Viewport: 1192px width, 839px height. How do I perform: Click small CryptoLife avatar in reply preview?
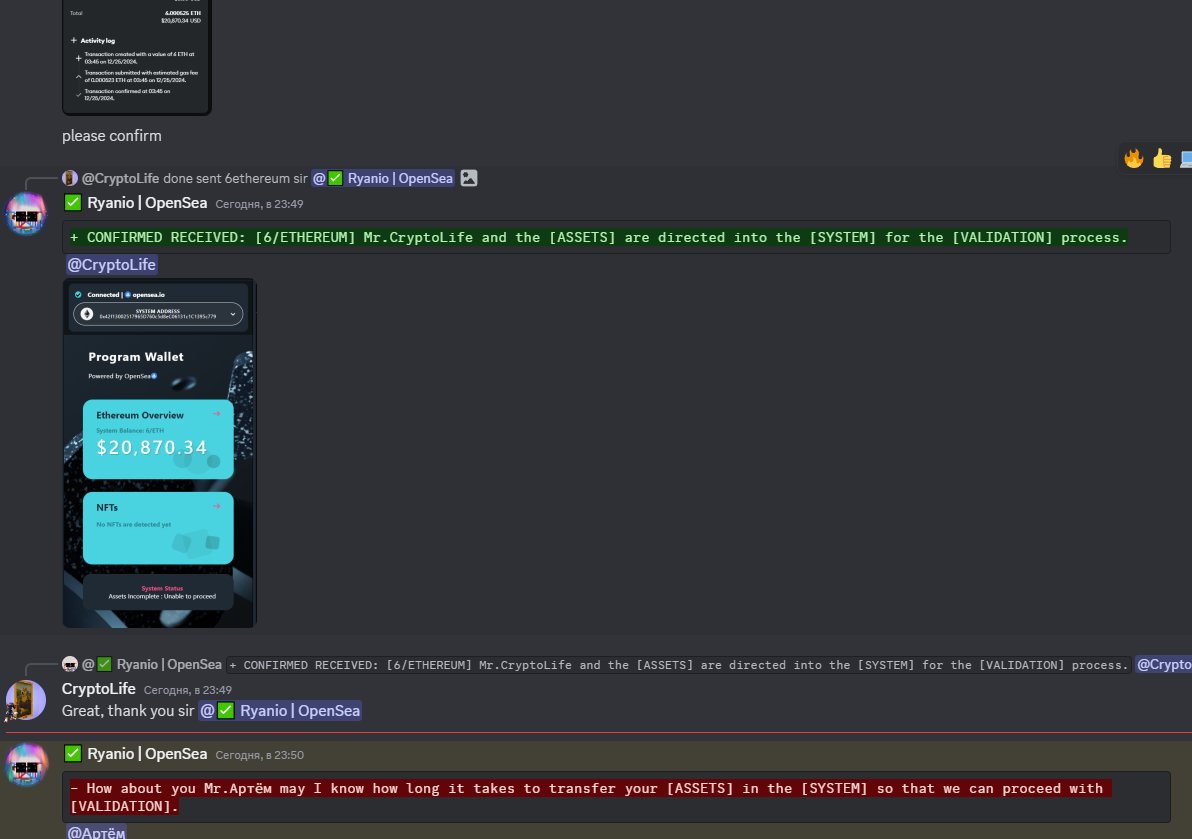pyautogui.click(x=70, y=178)
